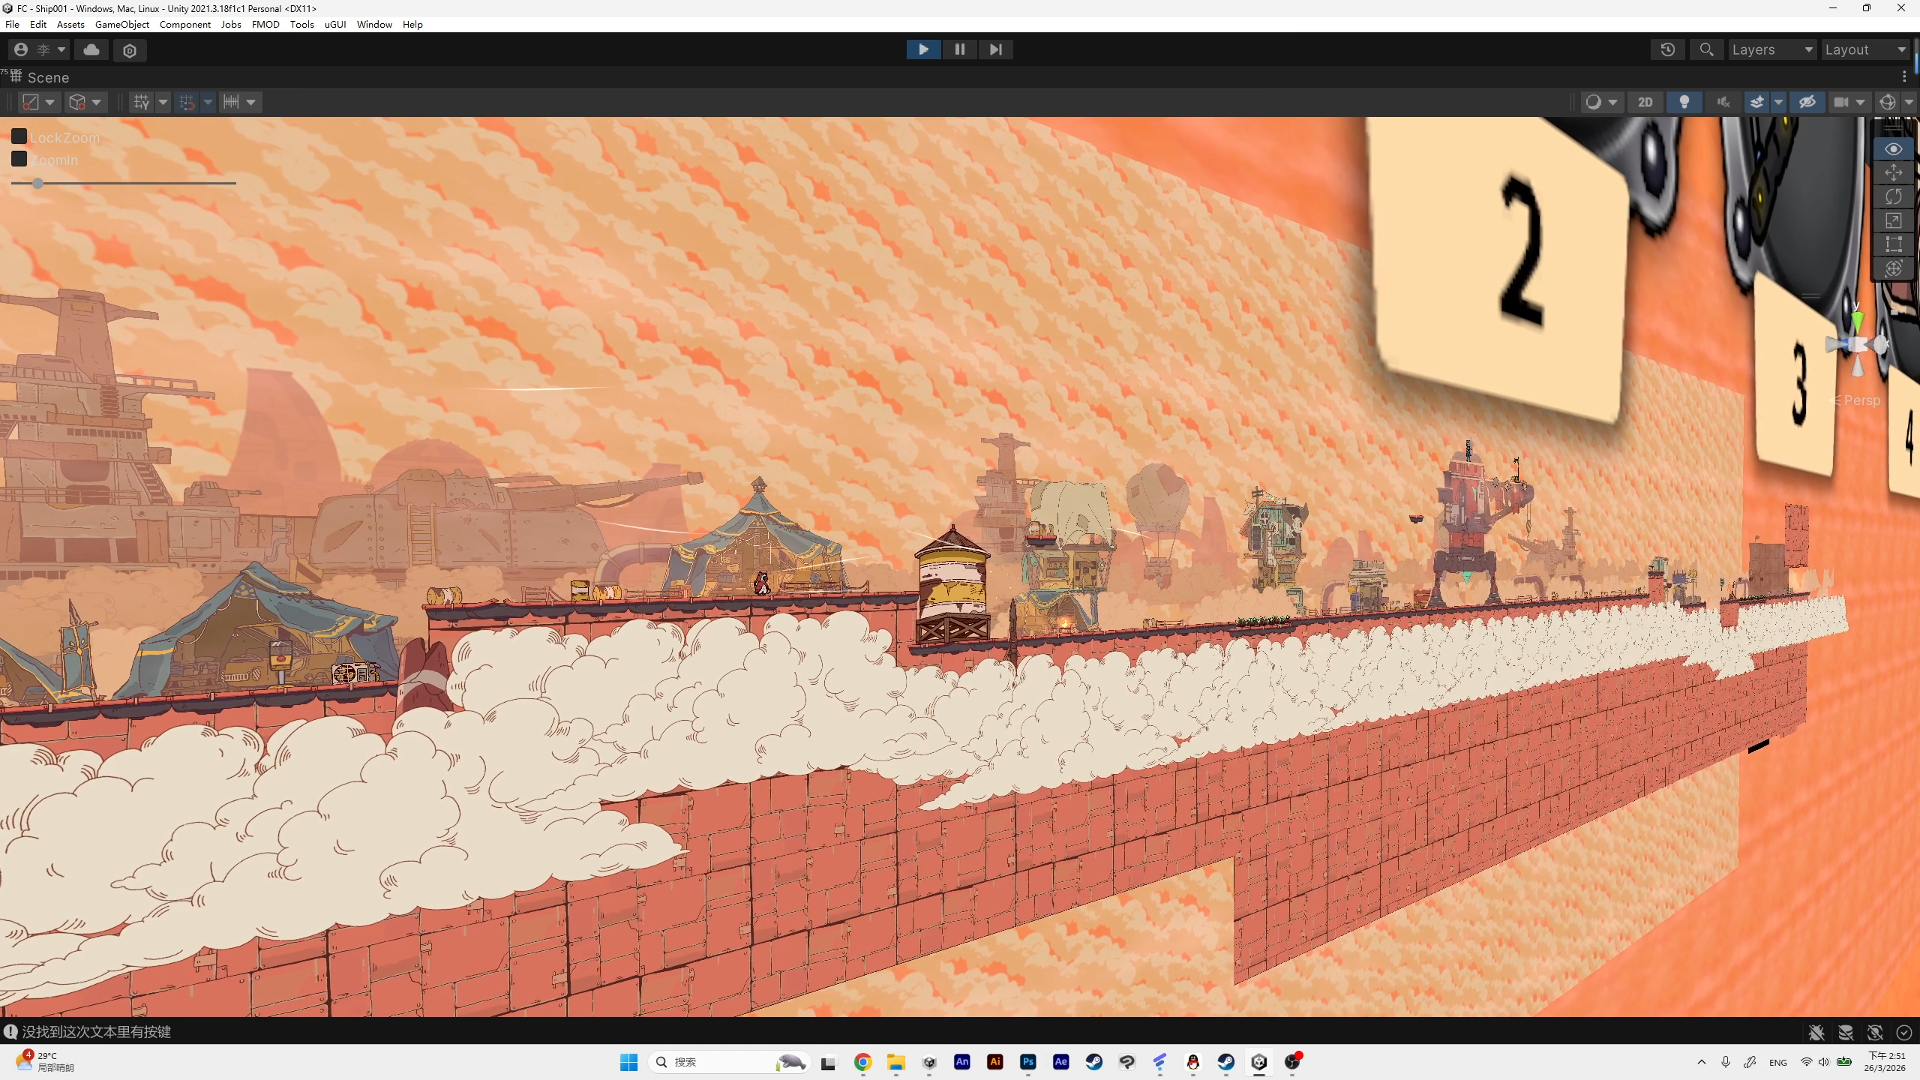Open the uGUI menu
Viewport: 1920px width, 1080px height.
click(335, 24)
